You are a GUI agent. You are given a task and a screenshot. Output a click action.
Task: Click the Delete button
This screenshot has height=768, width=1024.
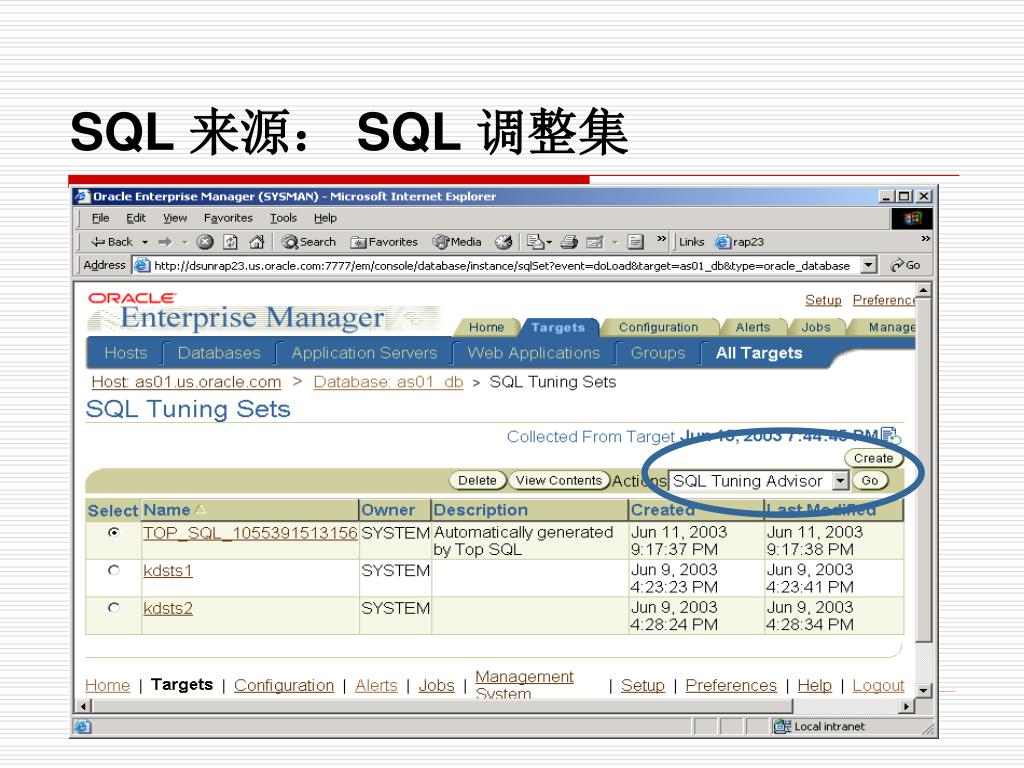(x=477, y=481)
